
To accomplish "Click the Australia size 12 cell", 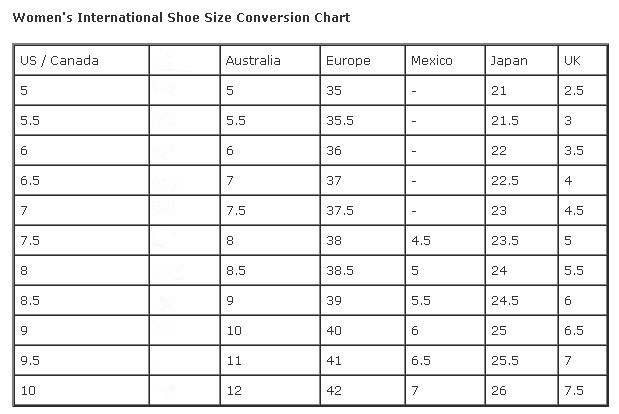I will pos(234,390).
